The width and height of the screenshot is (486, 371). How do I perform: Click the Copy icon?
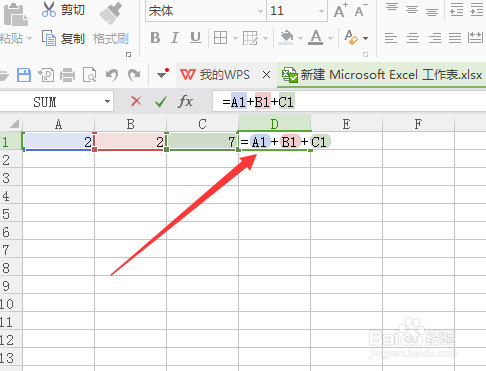tap(49, 38)
